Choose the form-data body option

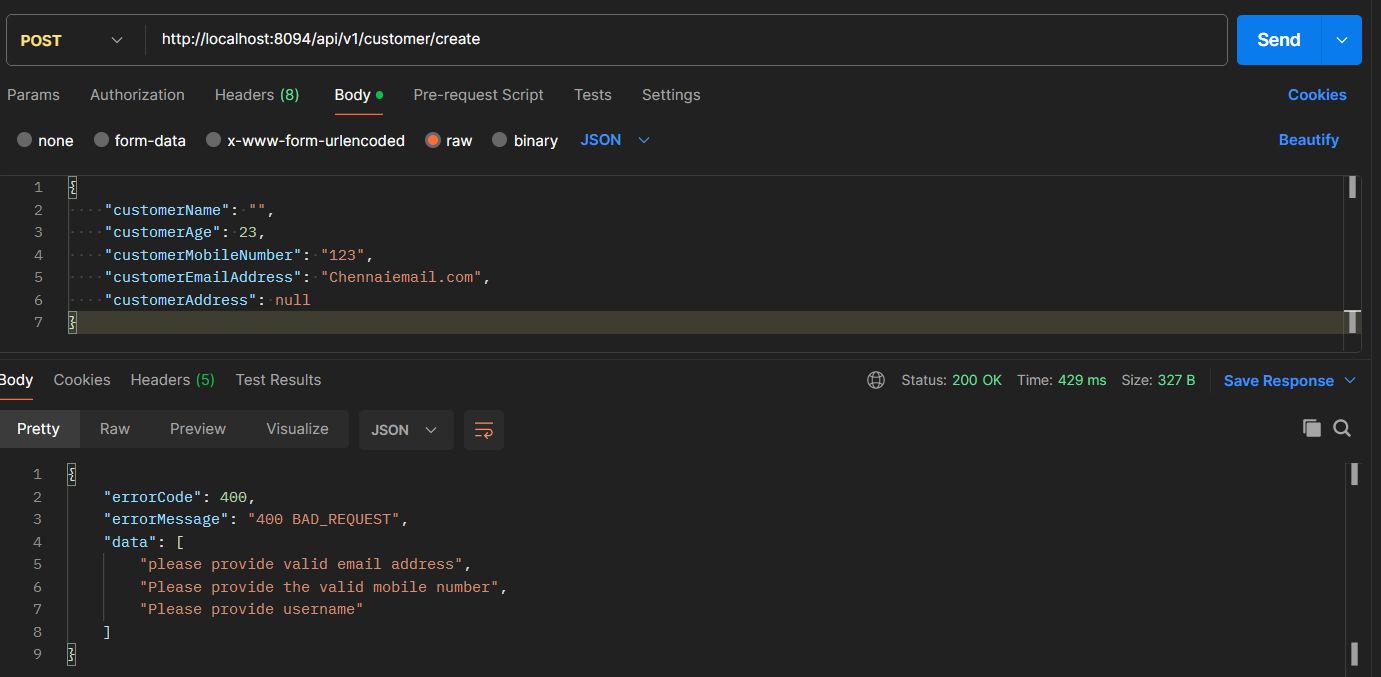point(101,140)
